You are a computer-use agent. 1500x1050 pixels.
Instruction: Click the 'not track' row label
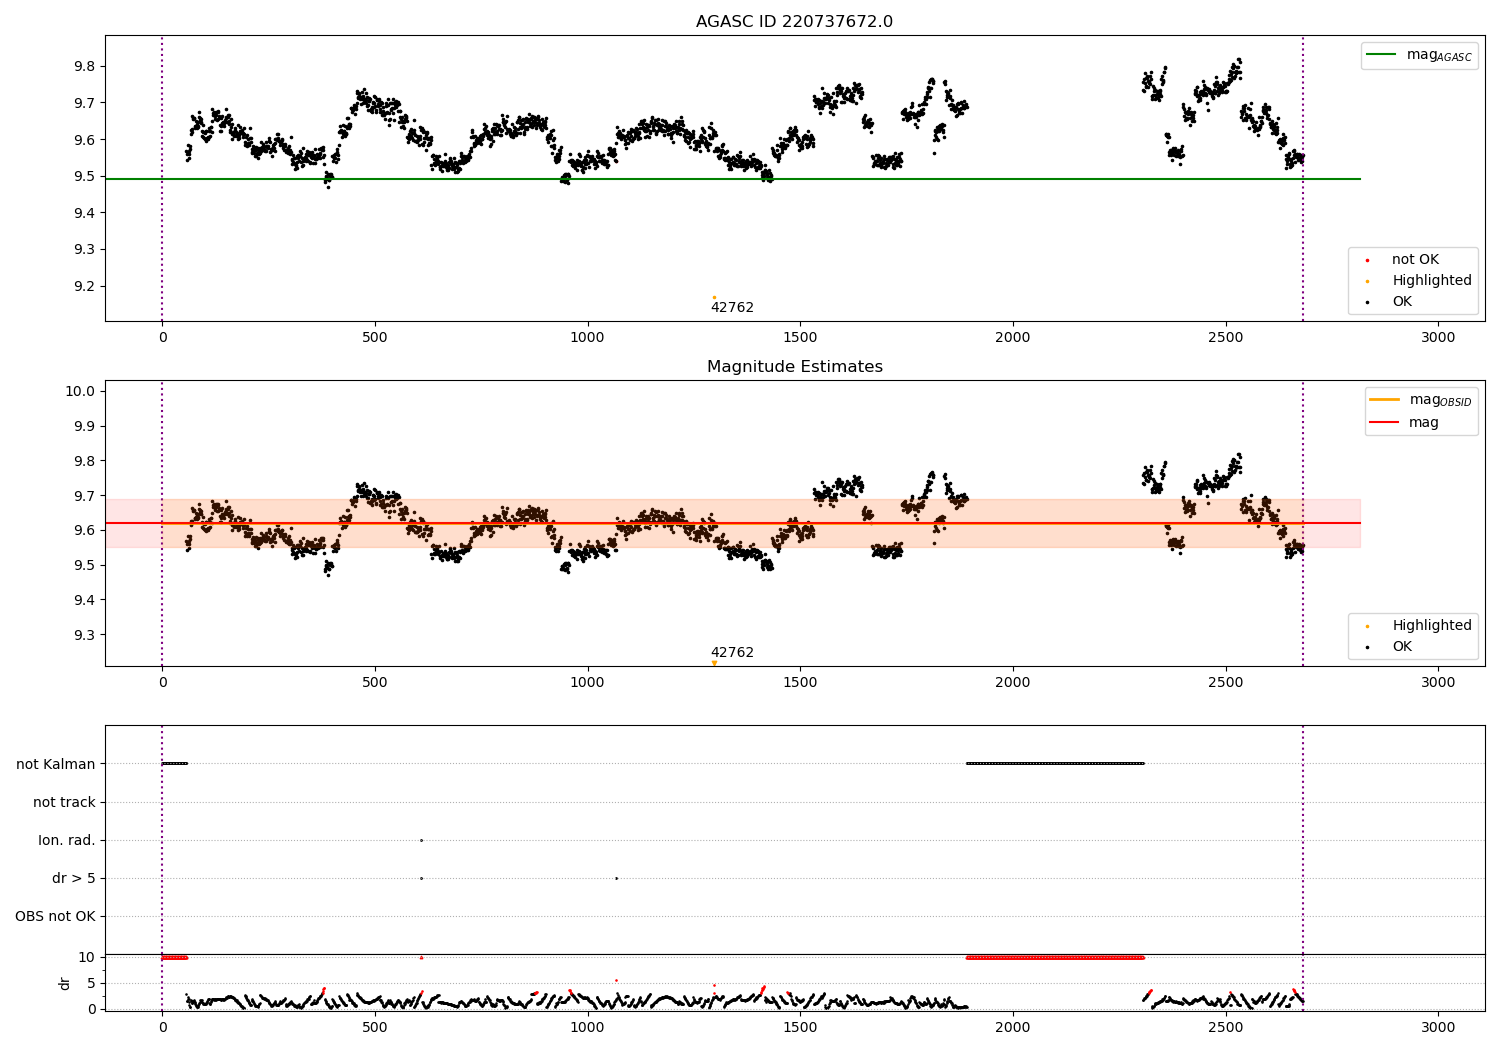tap(64, 802)
